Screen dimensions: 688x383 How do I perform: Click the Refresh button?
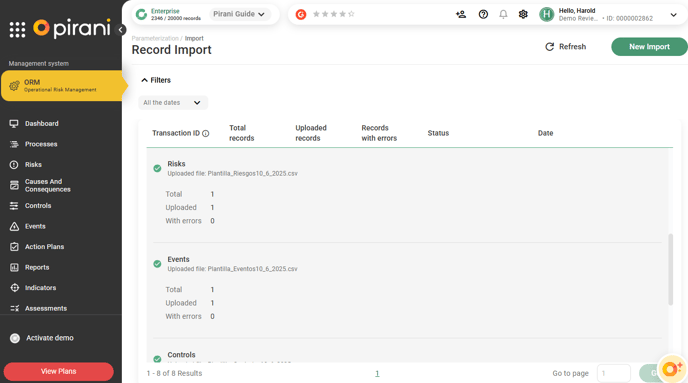tap(566, 47)
